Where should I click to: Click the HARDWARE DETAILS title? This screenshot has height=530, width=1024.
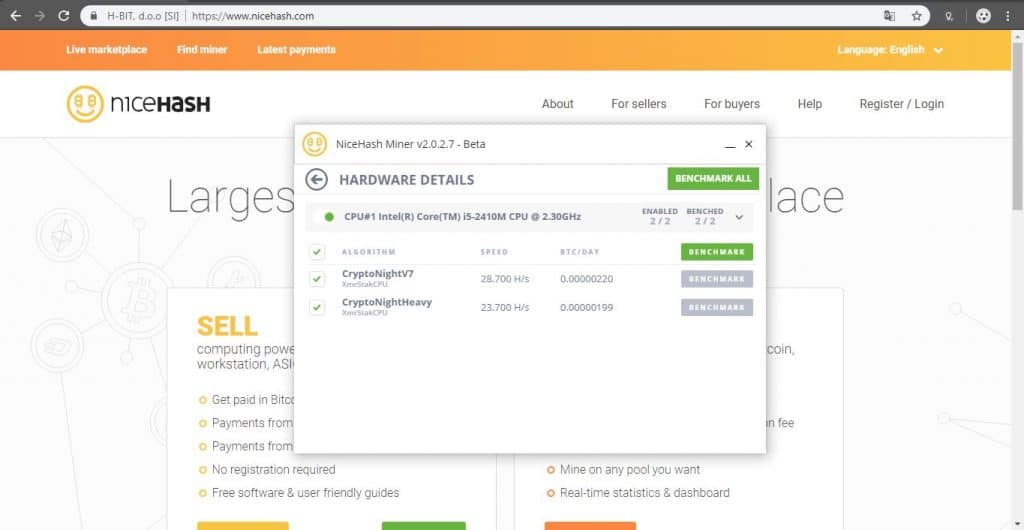coord(406,180)
